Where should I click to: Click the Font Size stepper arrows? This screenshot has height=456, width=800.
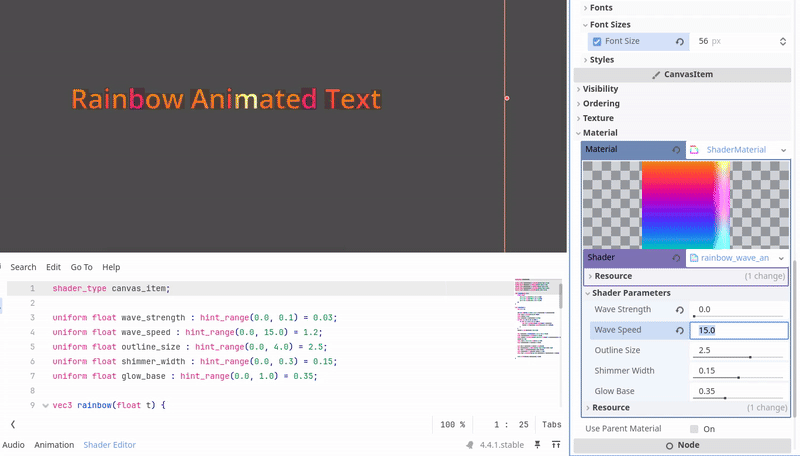783,42
